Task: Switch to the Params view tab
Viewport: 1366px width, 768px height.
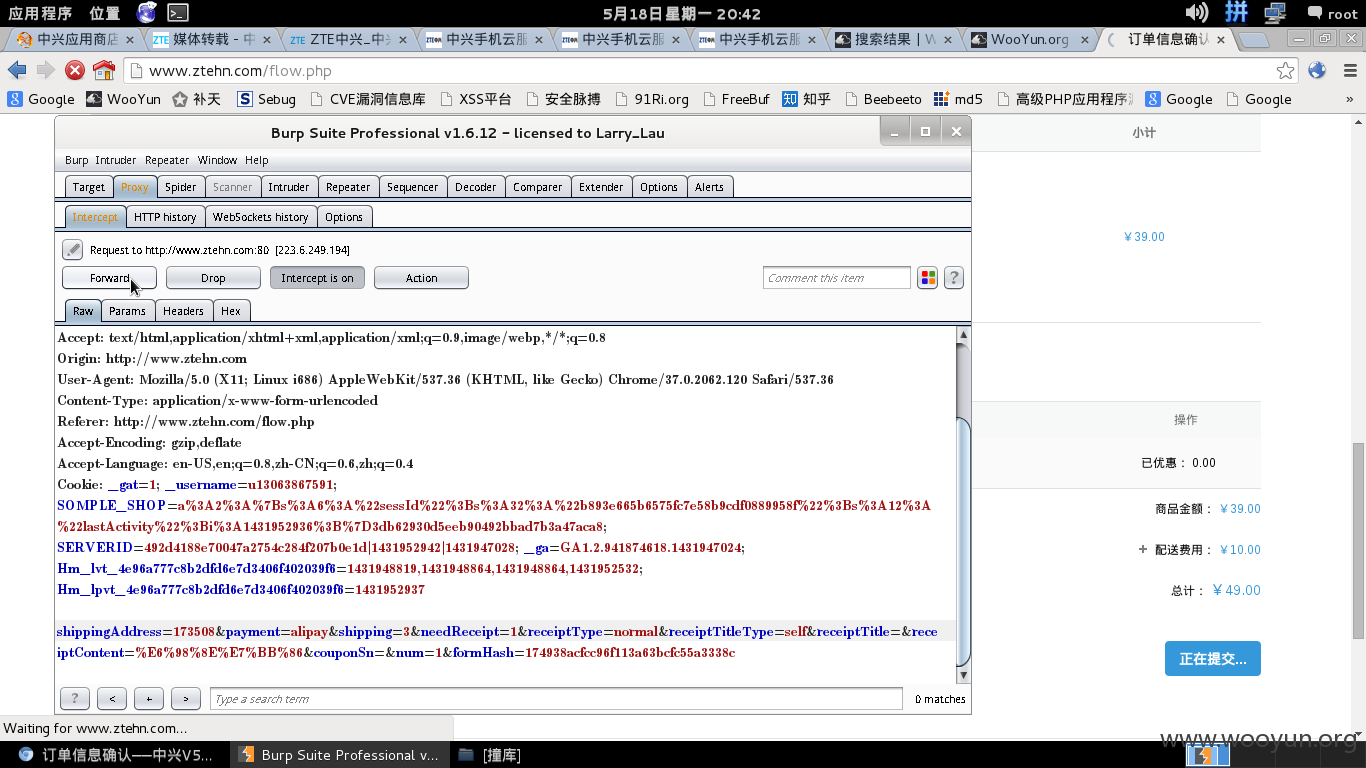Action: pyautogui.click(x=127, y=311)
